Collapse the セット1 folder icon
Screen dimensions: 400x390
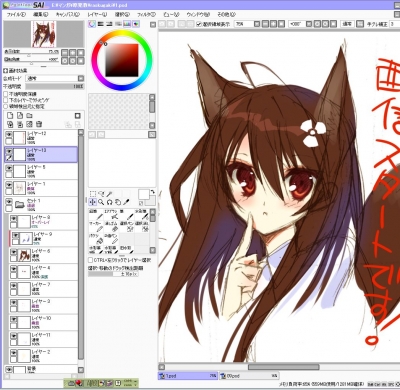coord(20,204)
